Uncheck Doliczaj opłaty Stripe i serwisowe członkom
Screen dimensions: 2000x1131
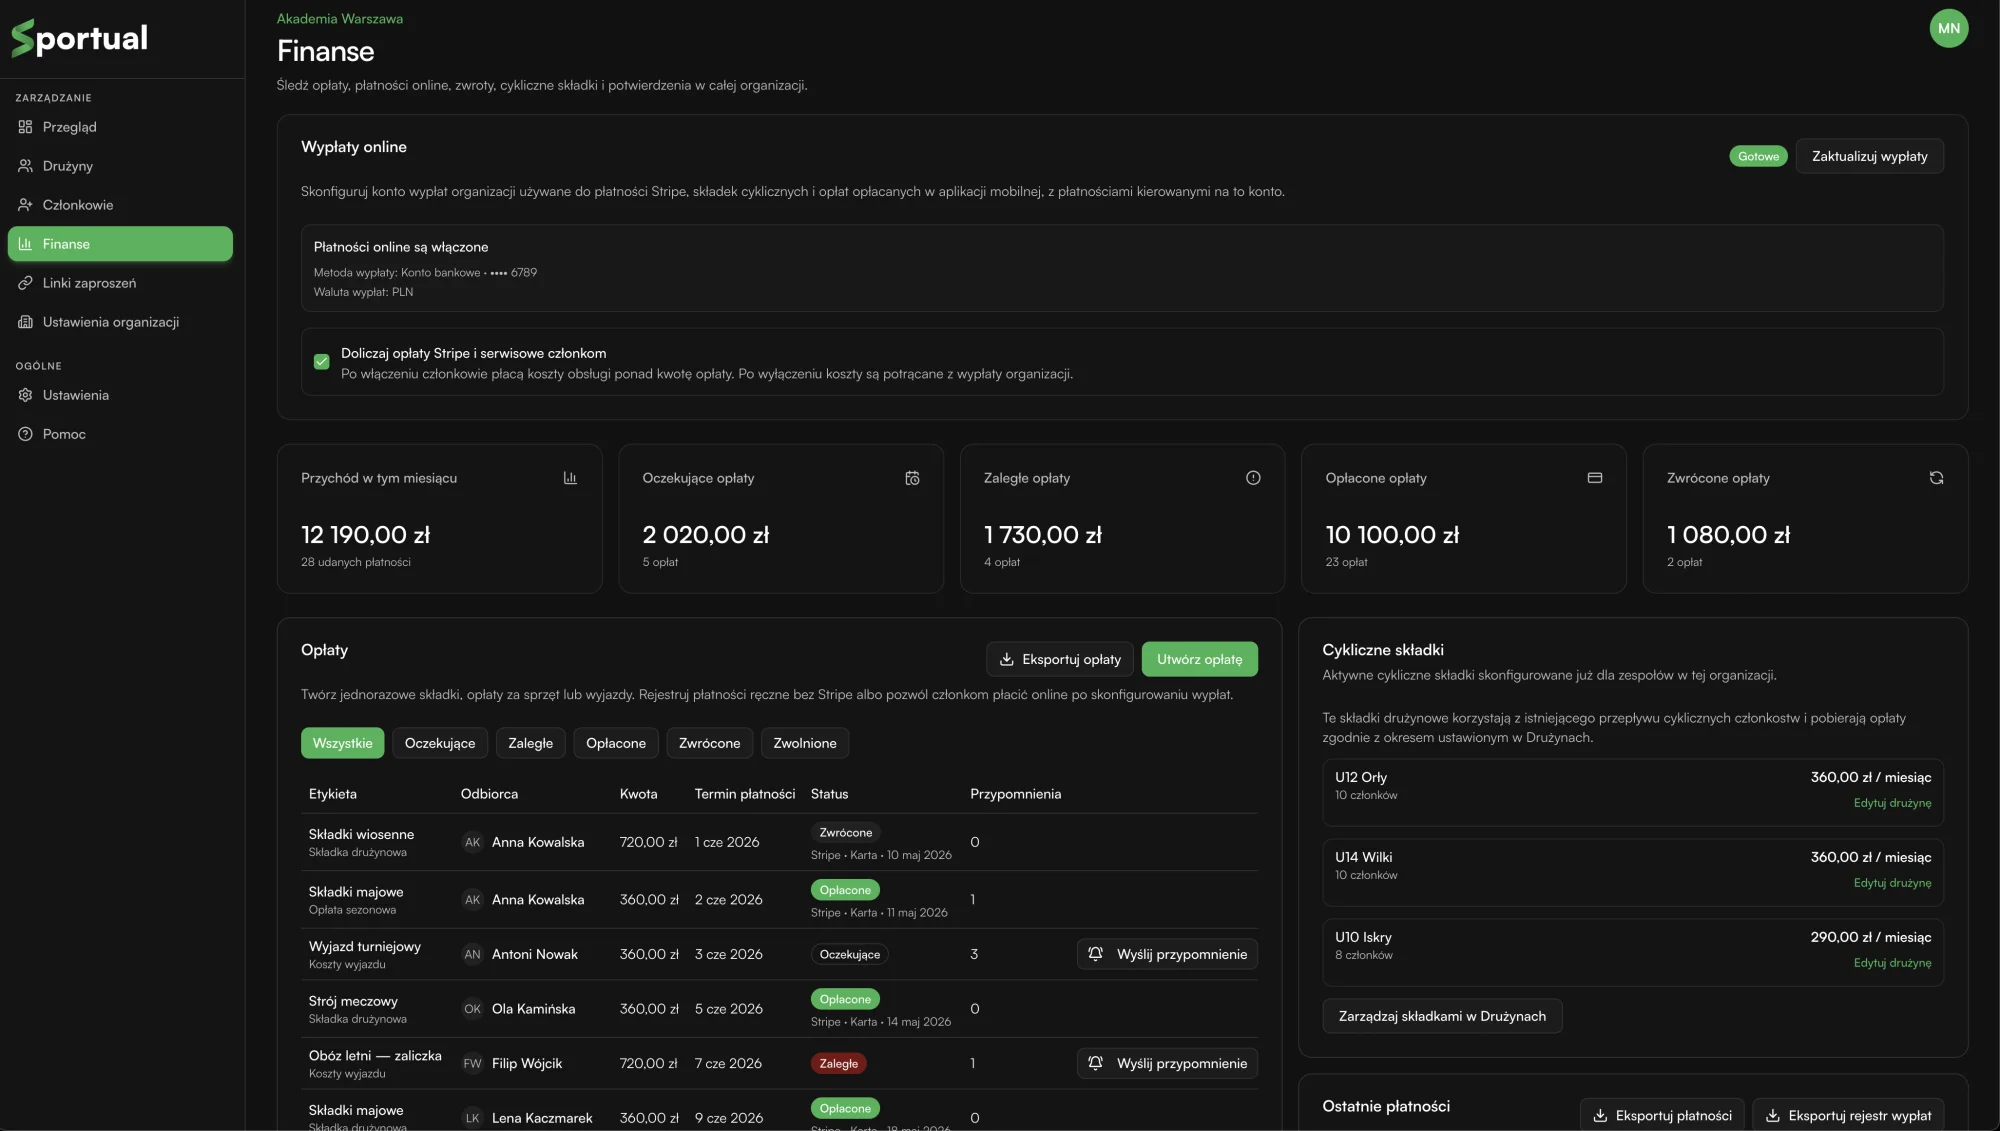click(321, 362)
